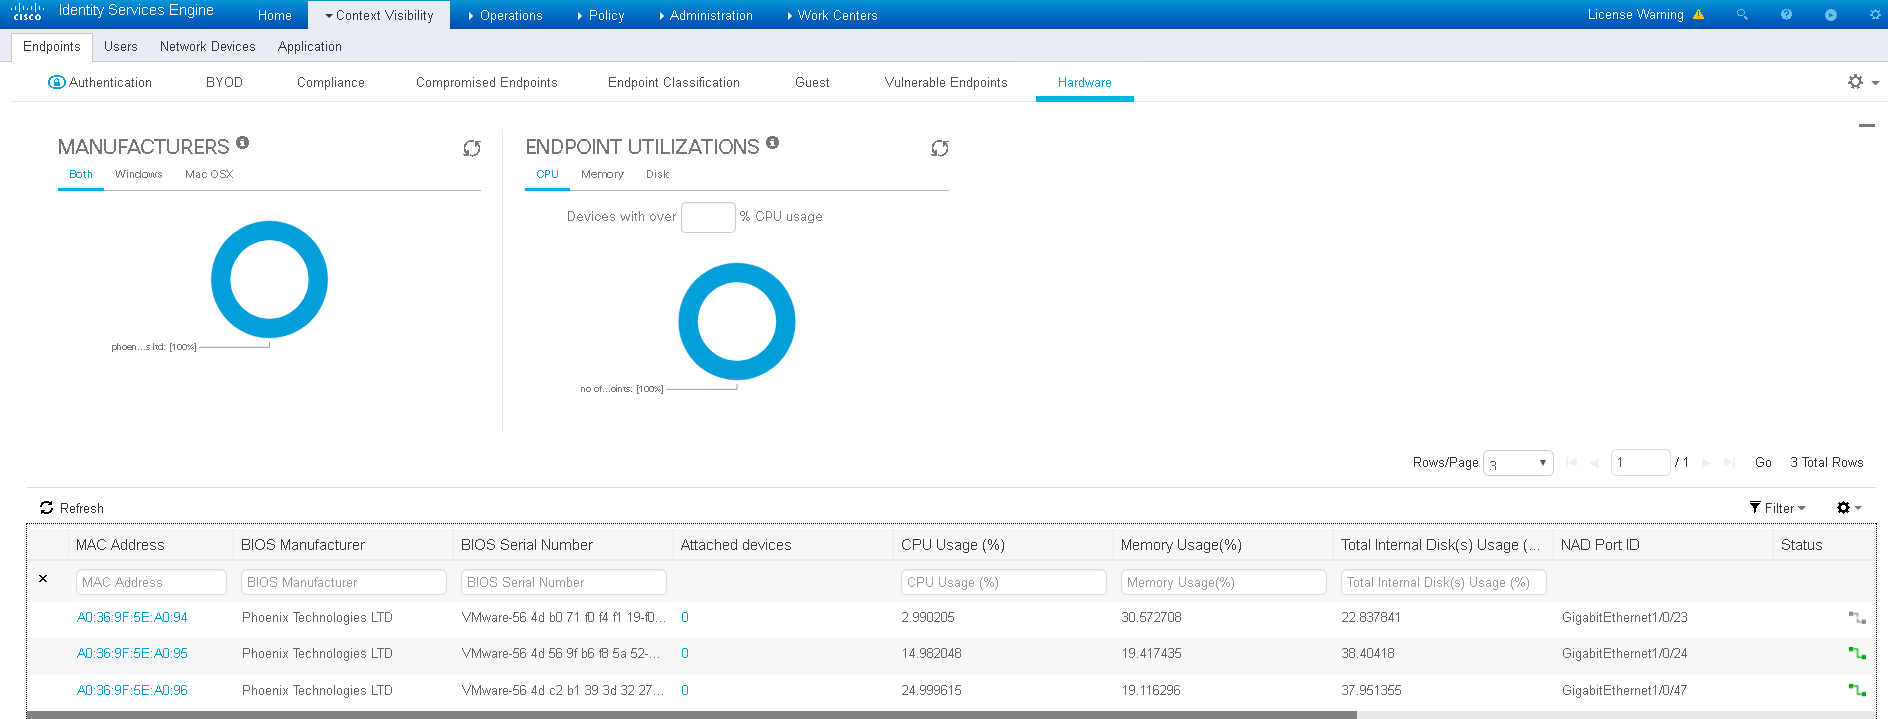Select the Both manufacturers tab
This screenshot has height=719, width=1888.
click(81, 174)
